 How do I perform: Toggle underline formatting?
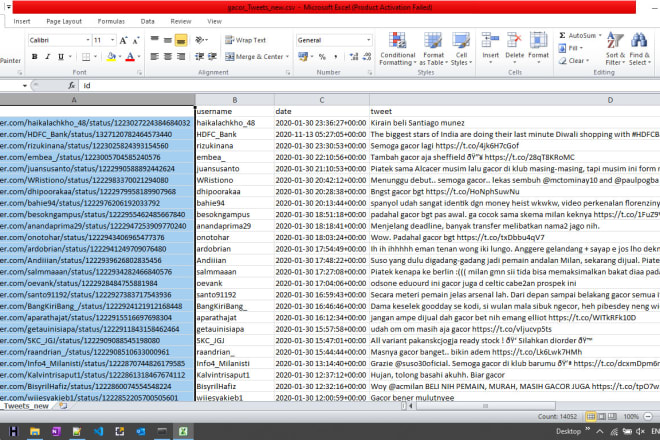click(x=61, y=56)
